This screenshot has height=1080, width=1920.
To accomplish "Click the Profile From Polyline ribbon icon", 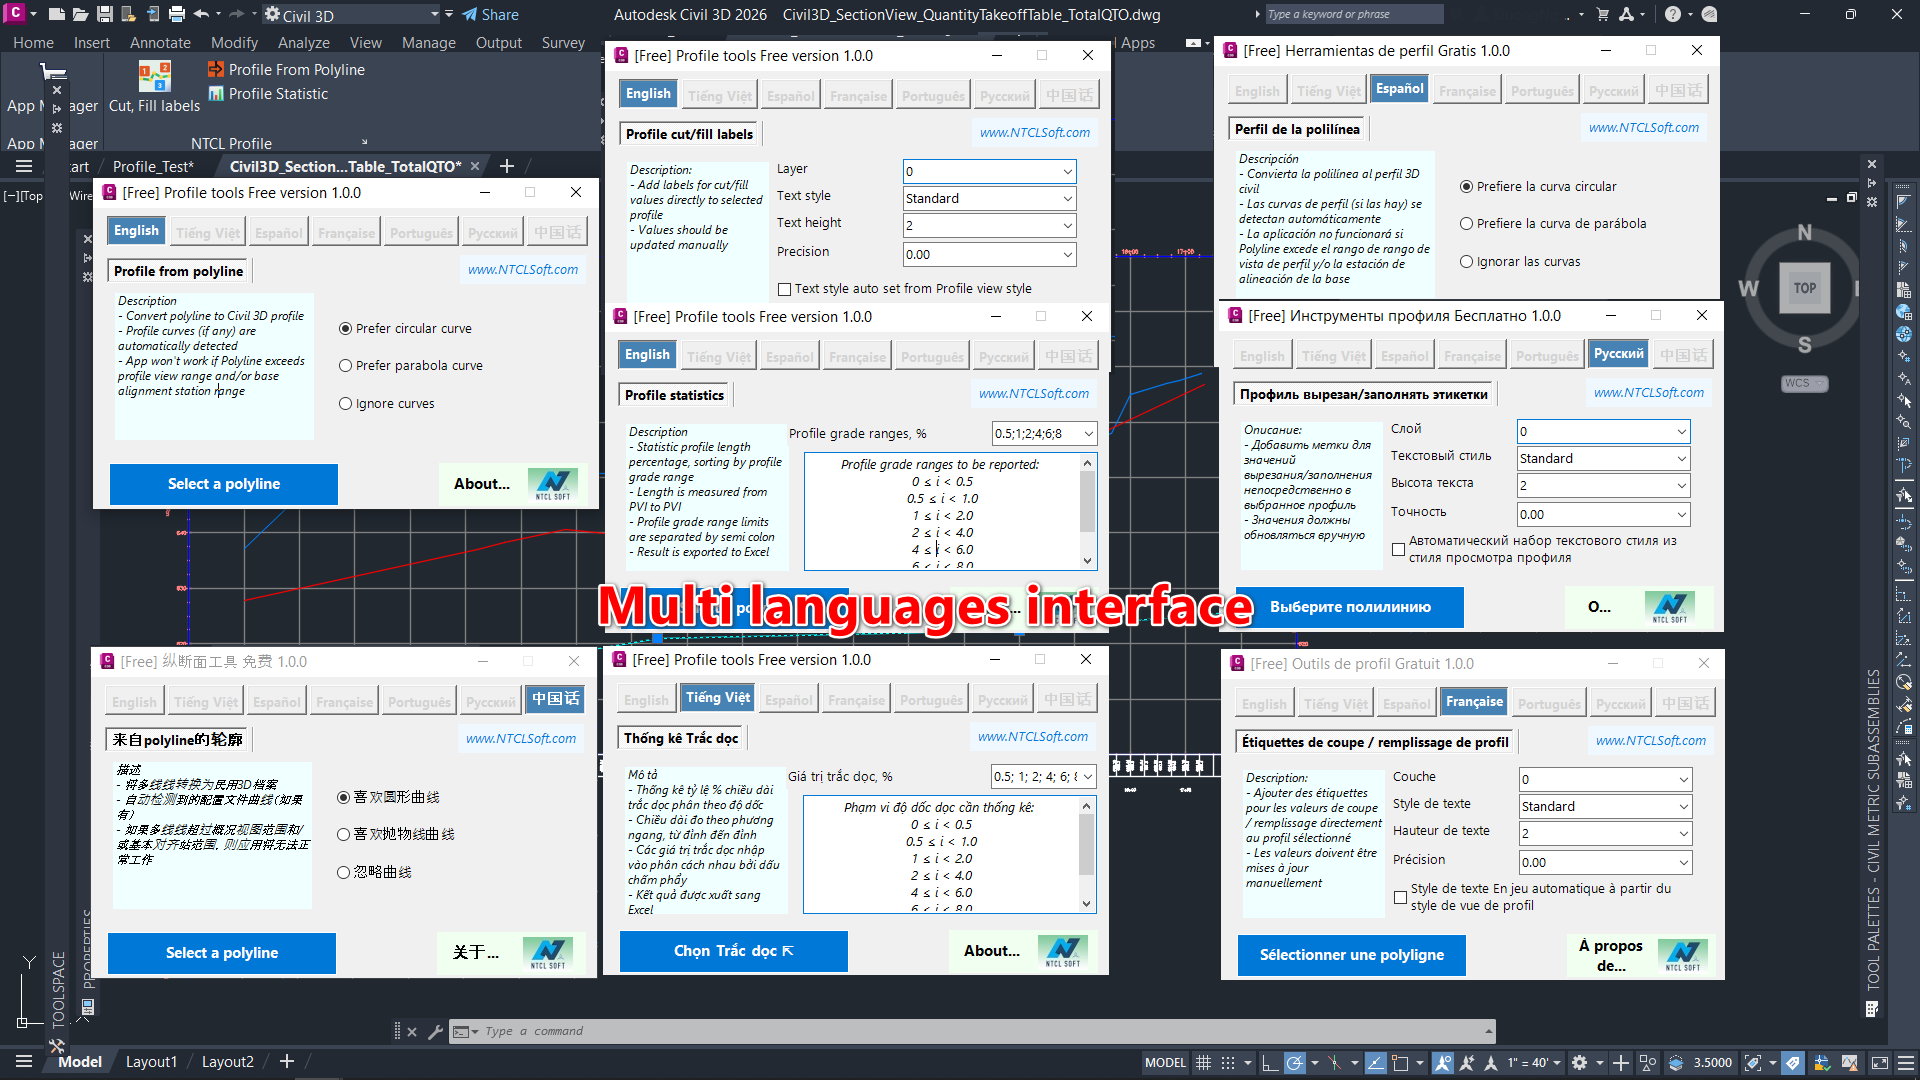I will click(x=215, y=69).
